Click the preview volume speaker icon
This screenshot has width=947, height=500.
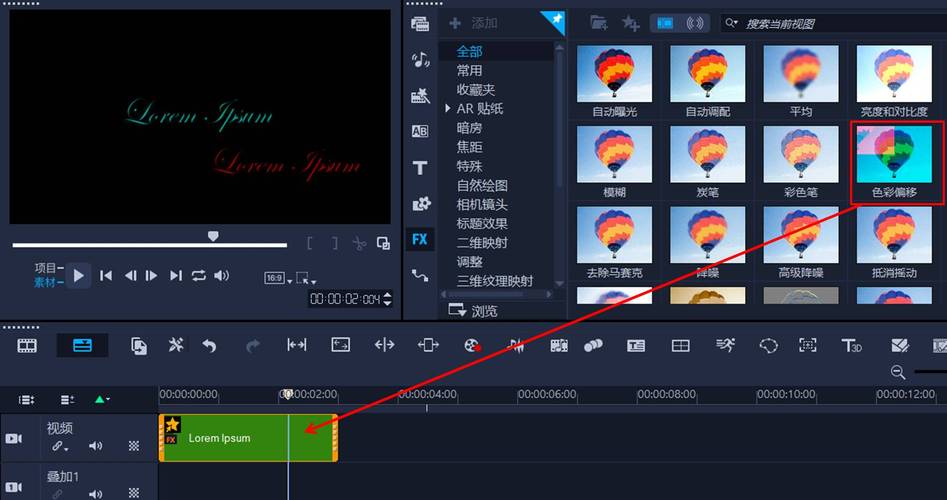(x=222, y=275)
